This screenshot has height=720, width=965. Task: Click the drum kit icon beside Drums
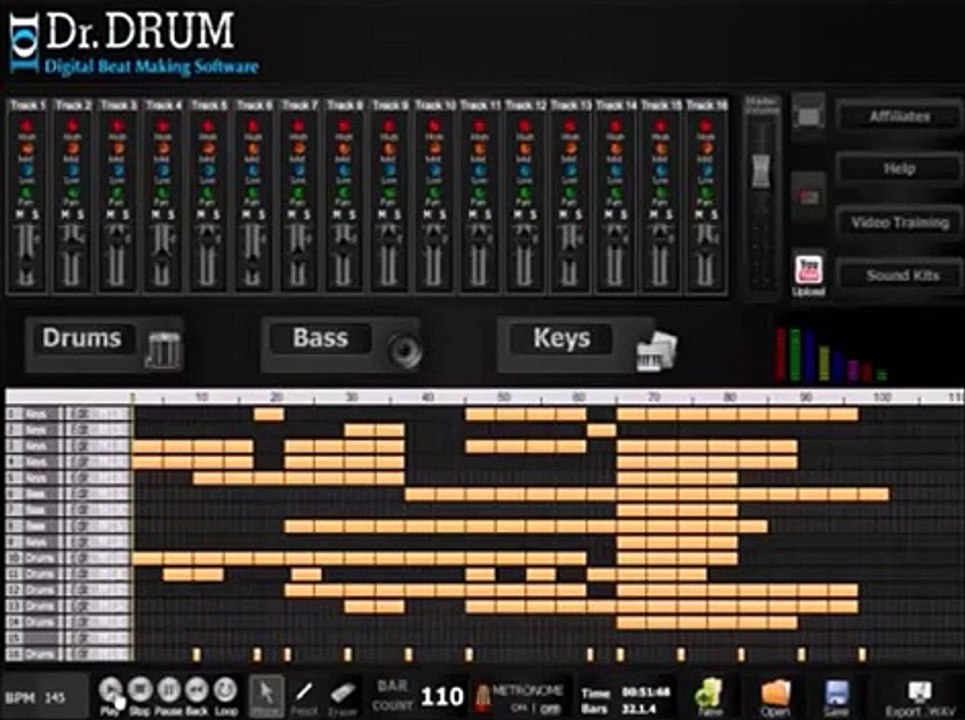coord(163,349)
